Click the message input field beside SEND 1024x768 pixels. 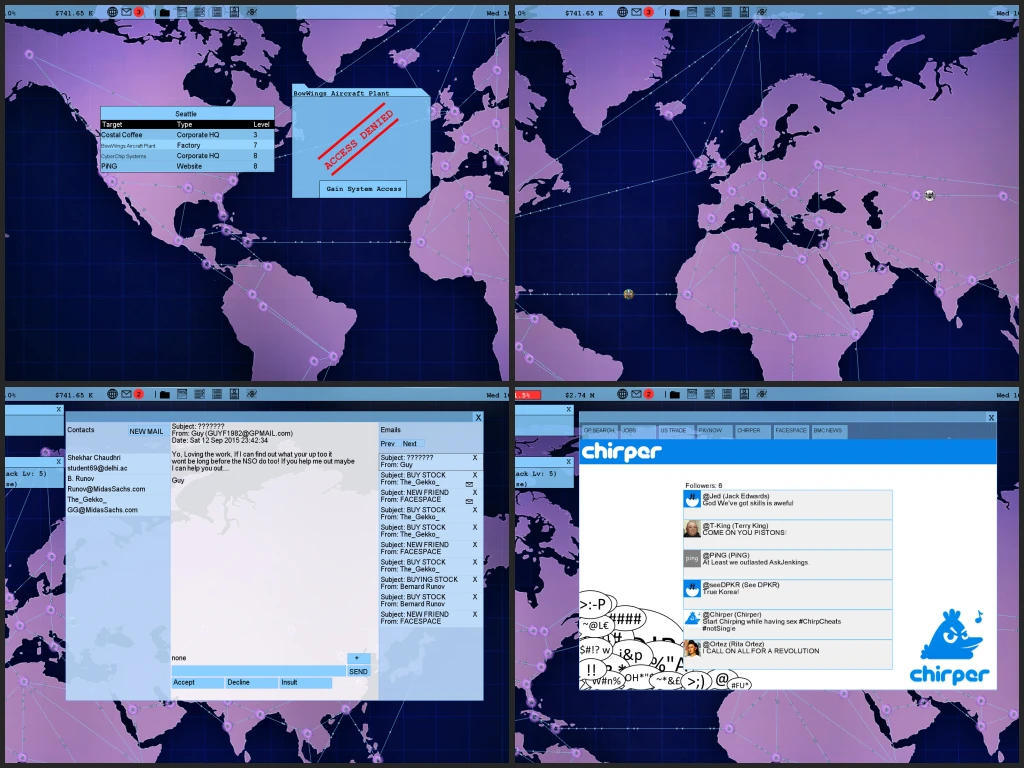tap(258, 671)
